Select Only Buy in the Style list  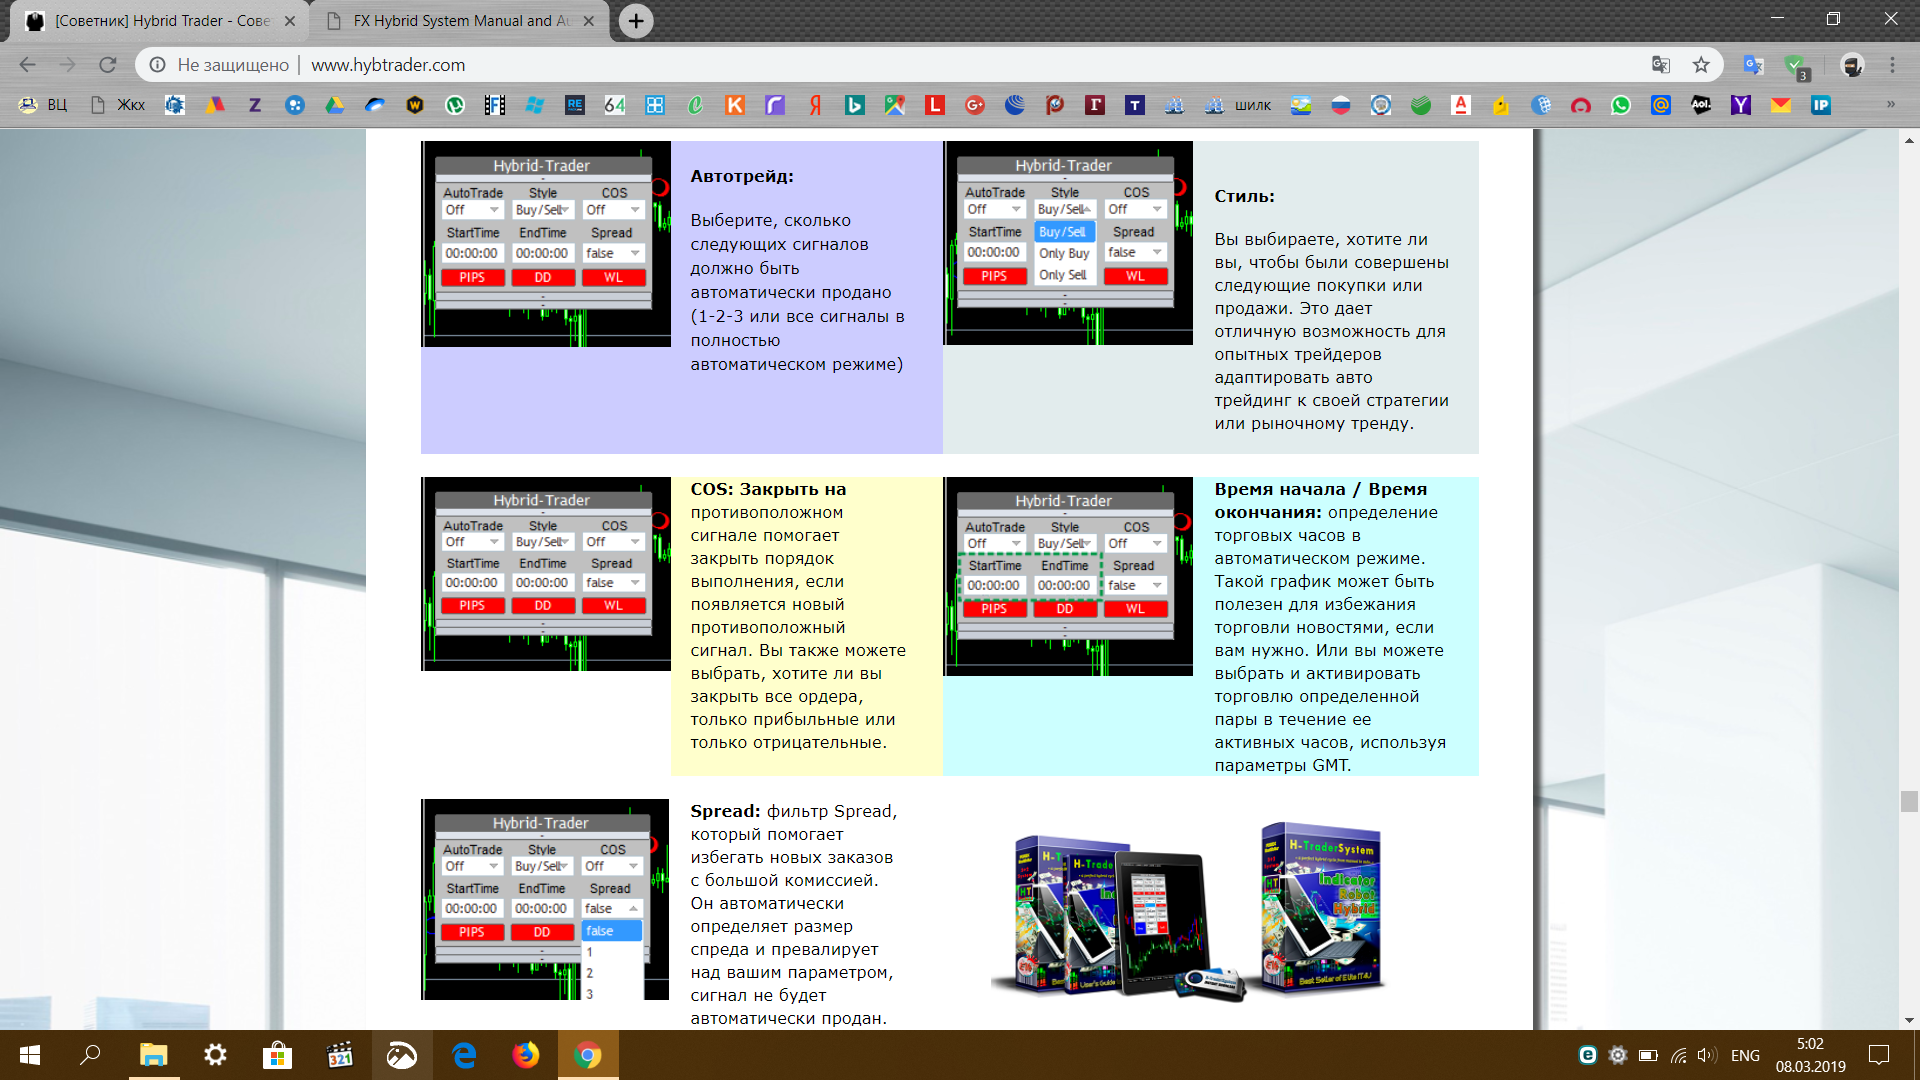pyautogui.click(x=1064, y=254)
